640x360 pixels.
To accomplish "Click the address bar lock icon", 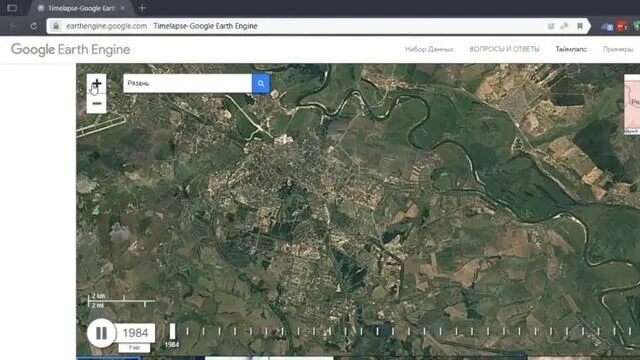I will point(56,26).
